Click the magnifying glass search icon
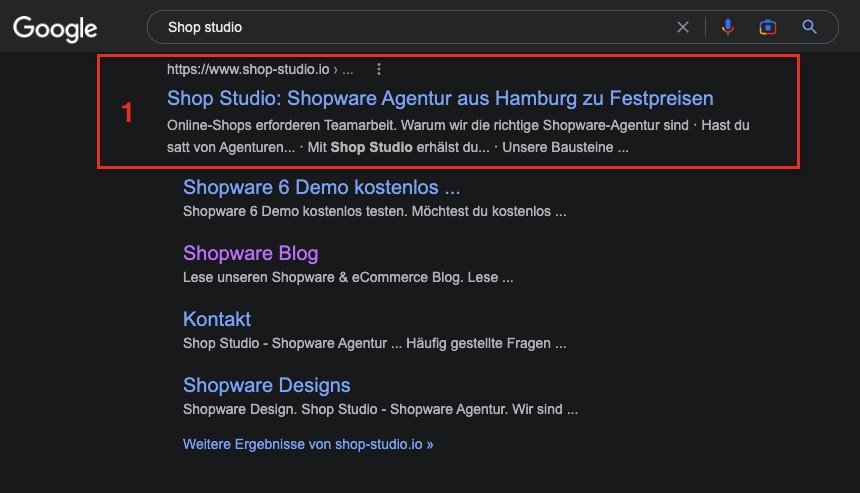This screenshot has width=860, height=493. click(x=810, y=28)
